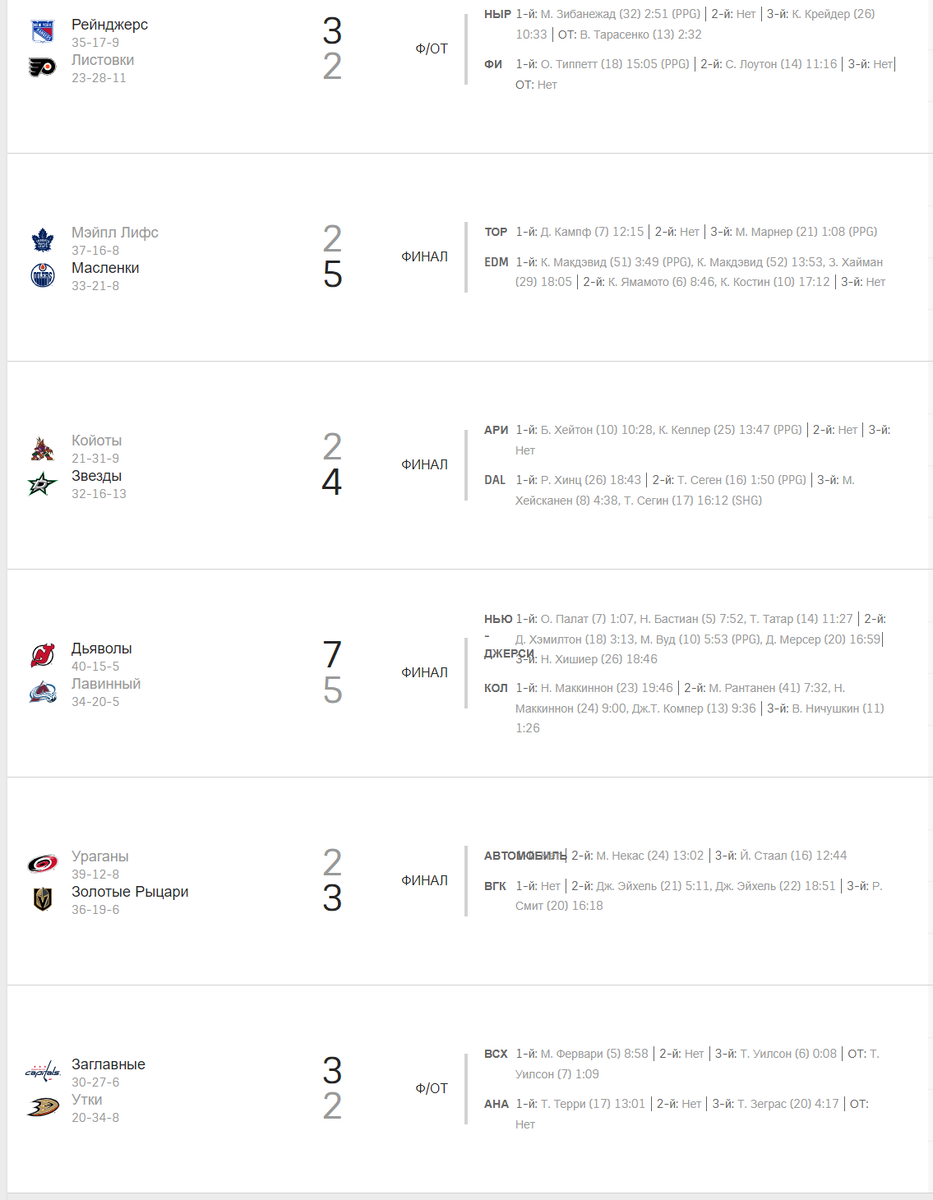The width and height of the screenshot is (933, 1200).
Task: Click the Vegas Golden Knights logo
Action: point(42,900)
